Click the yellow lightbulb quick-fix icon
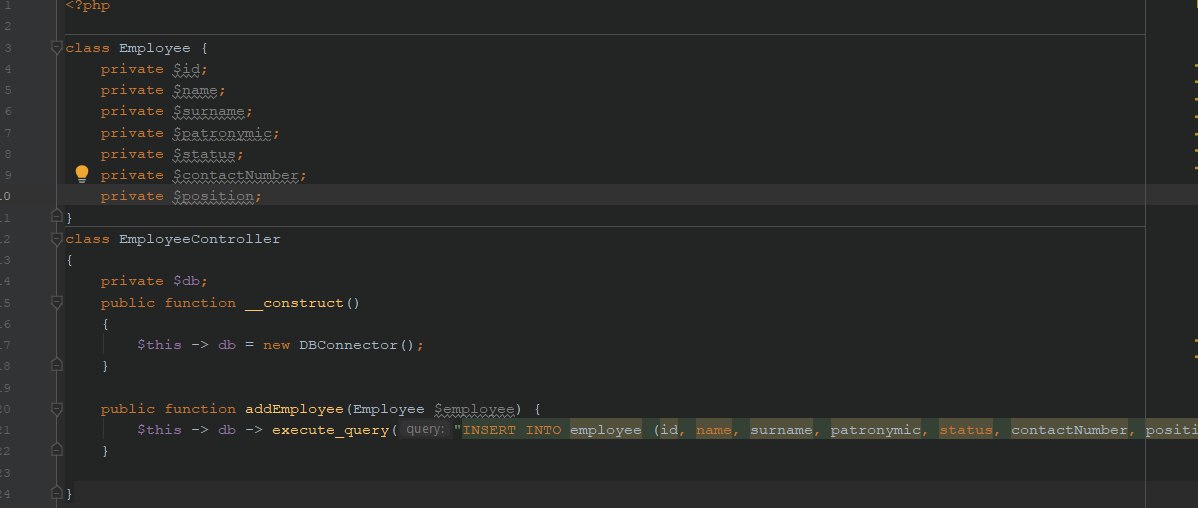 pyautogui.click(x=82, y=174)
